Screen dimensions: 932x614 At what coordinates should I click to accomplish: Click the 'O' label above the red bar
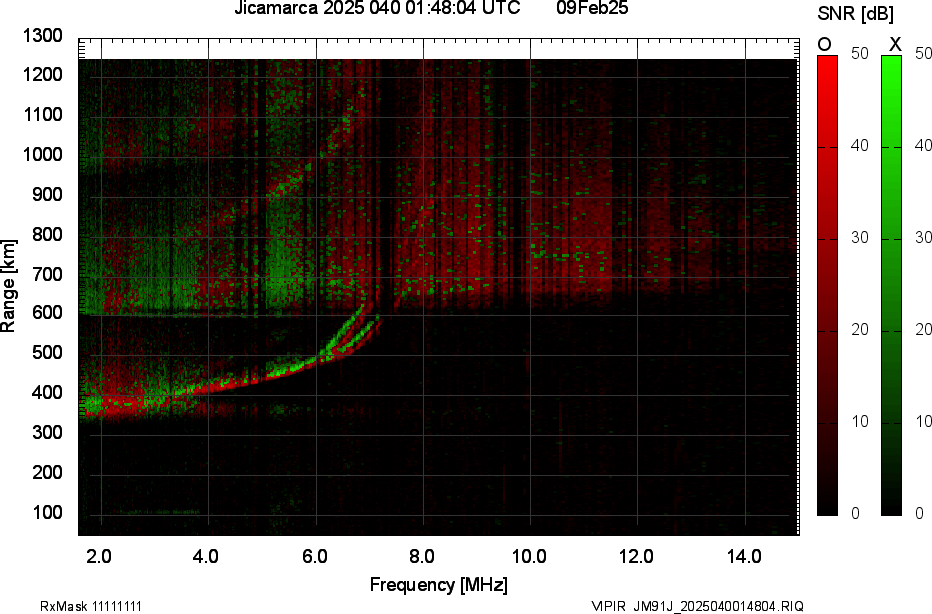824,45
